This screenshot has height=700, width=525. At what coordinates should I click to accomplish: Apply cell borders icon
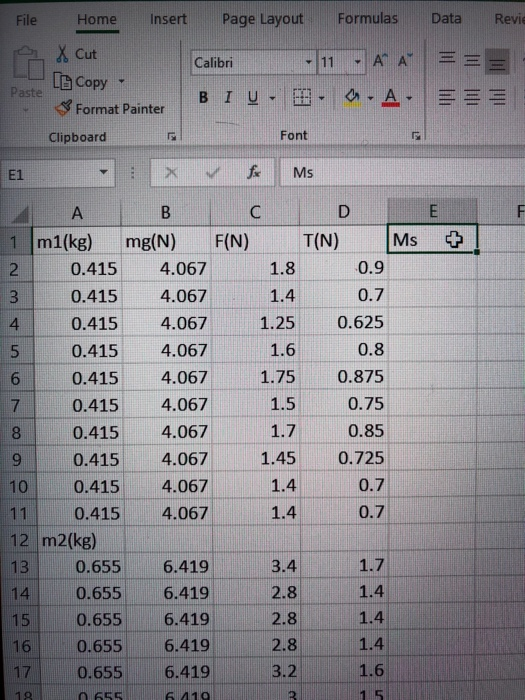(302, 97)
